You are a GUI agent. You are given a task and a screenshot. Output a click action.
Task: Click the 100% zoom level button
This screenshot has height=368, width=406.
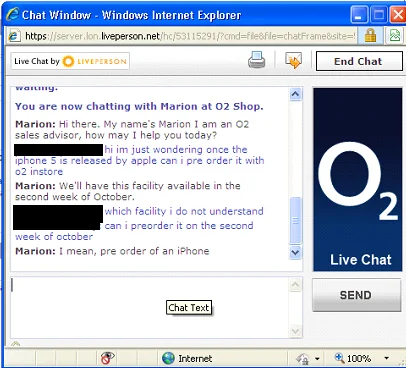pyautogui.click(x=353, y=358)
